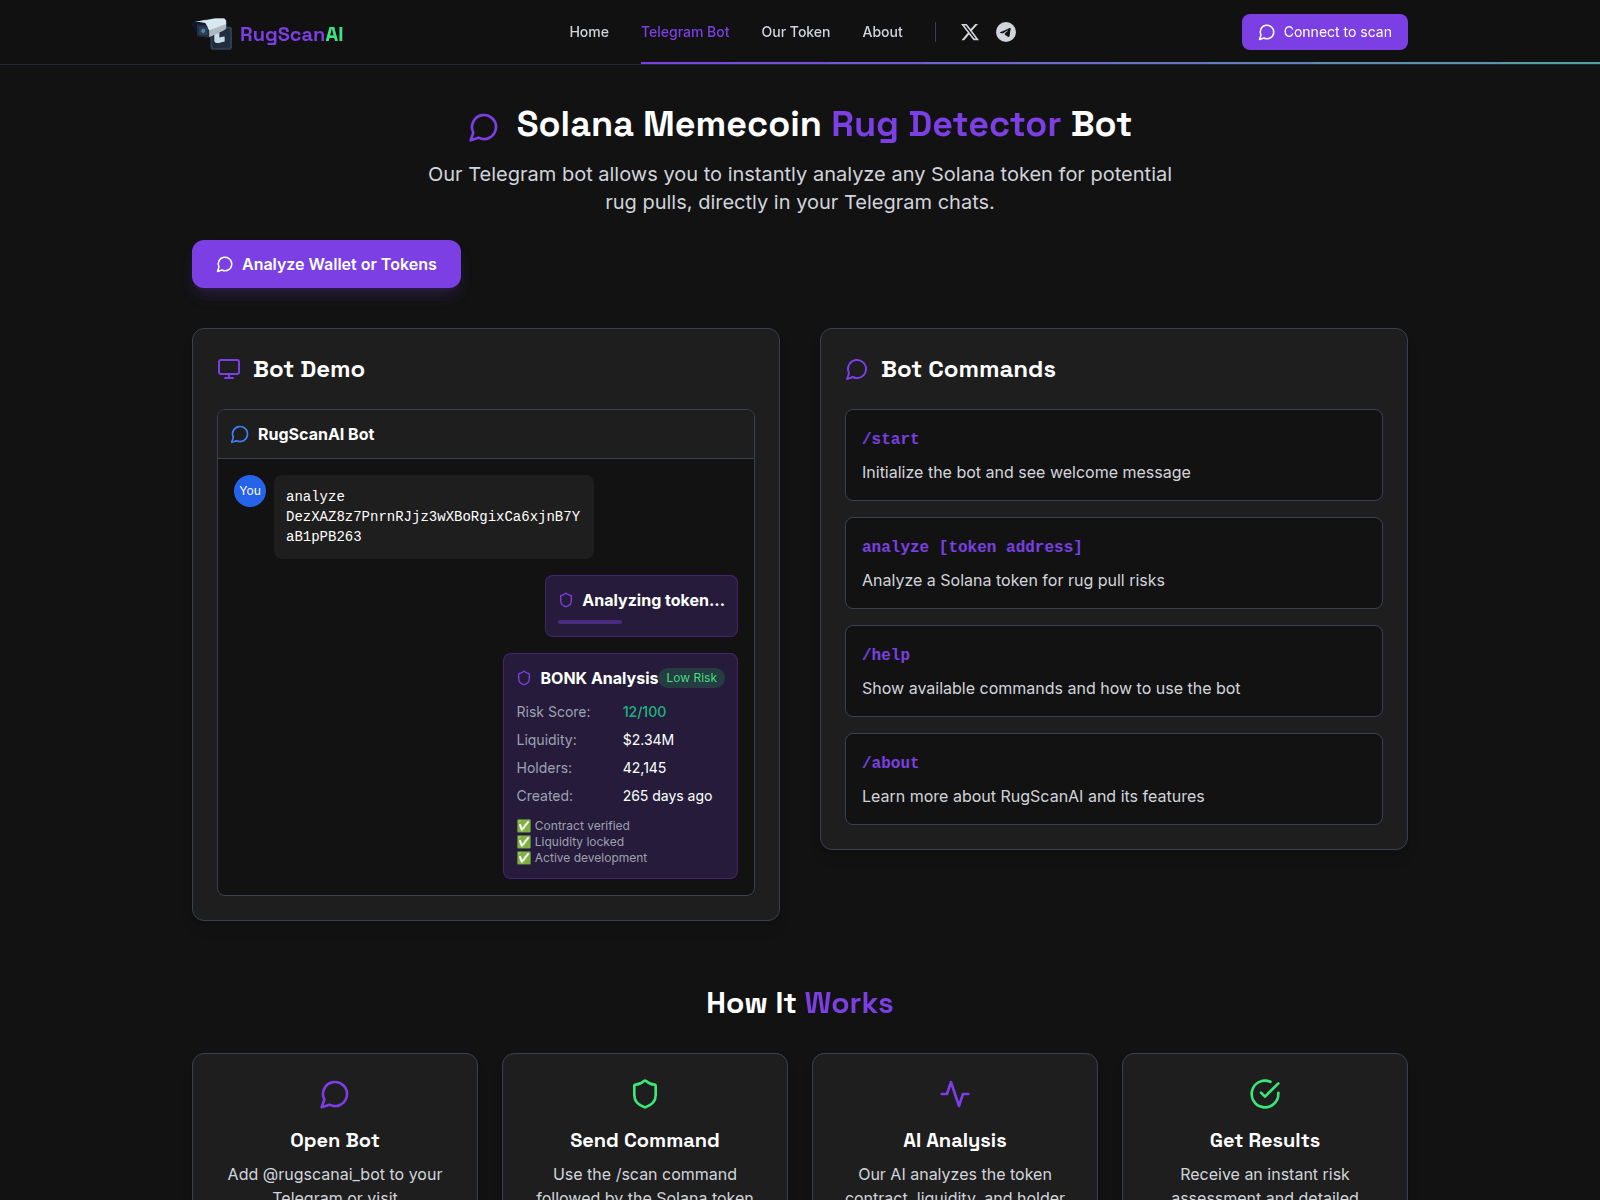The image size is (1600, 1200).
Task: Click the AI Analysis pulse icon
Action: point(955,1094)
